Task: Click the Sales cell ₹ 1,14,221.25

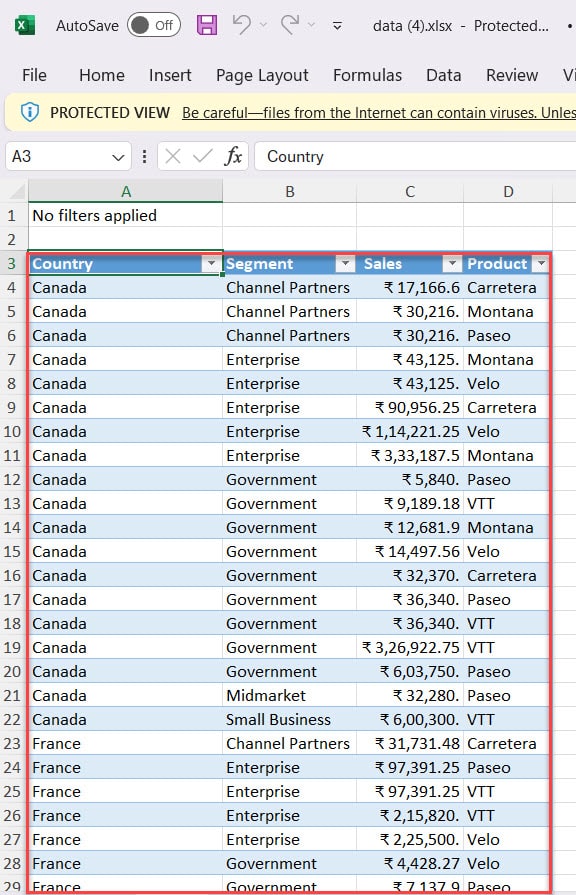Action: [x=410, y=431]
